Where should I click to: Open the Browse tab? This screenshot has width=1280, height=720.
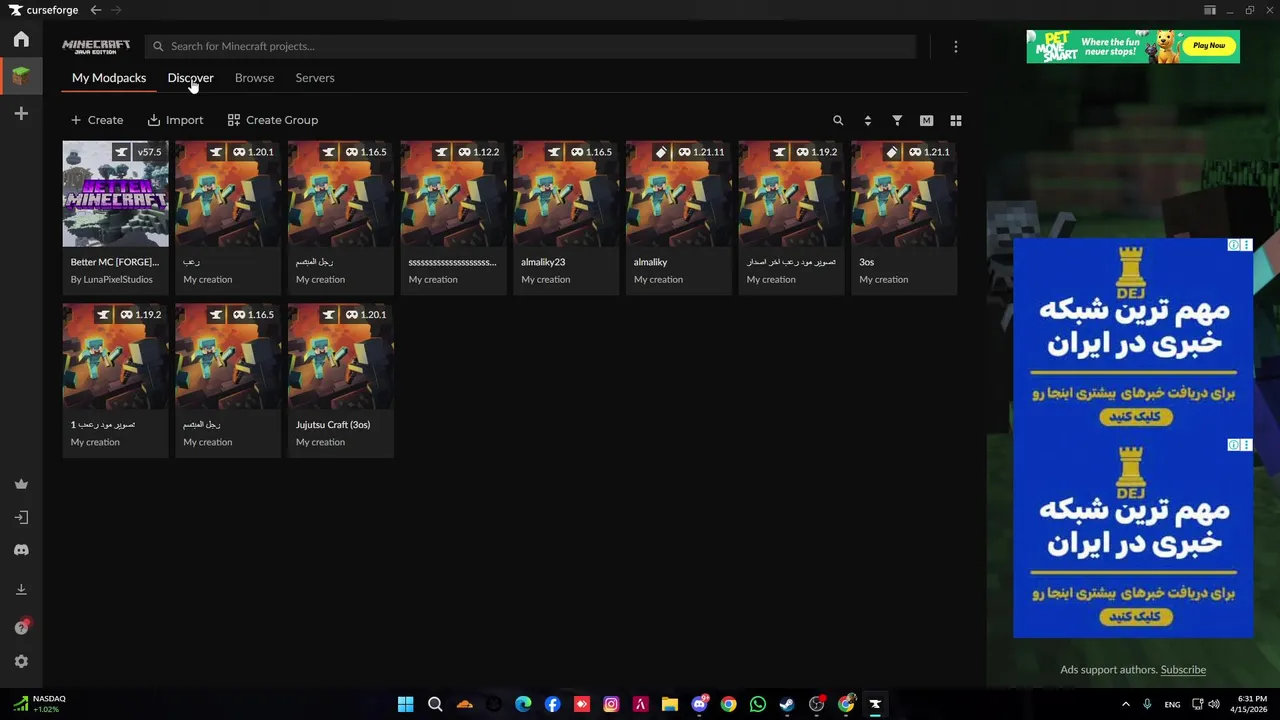pos(254,77)
